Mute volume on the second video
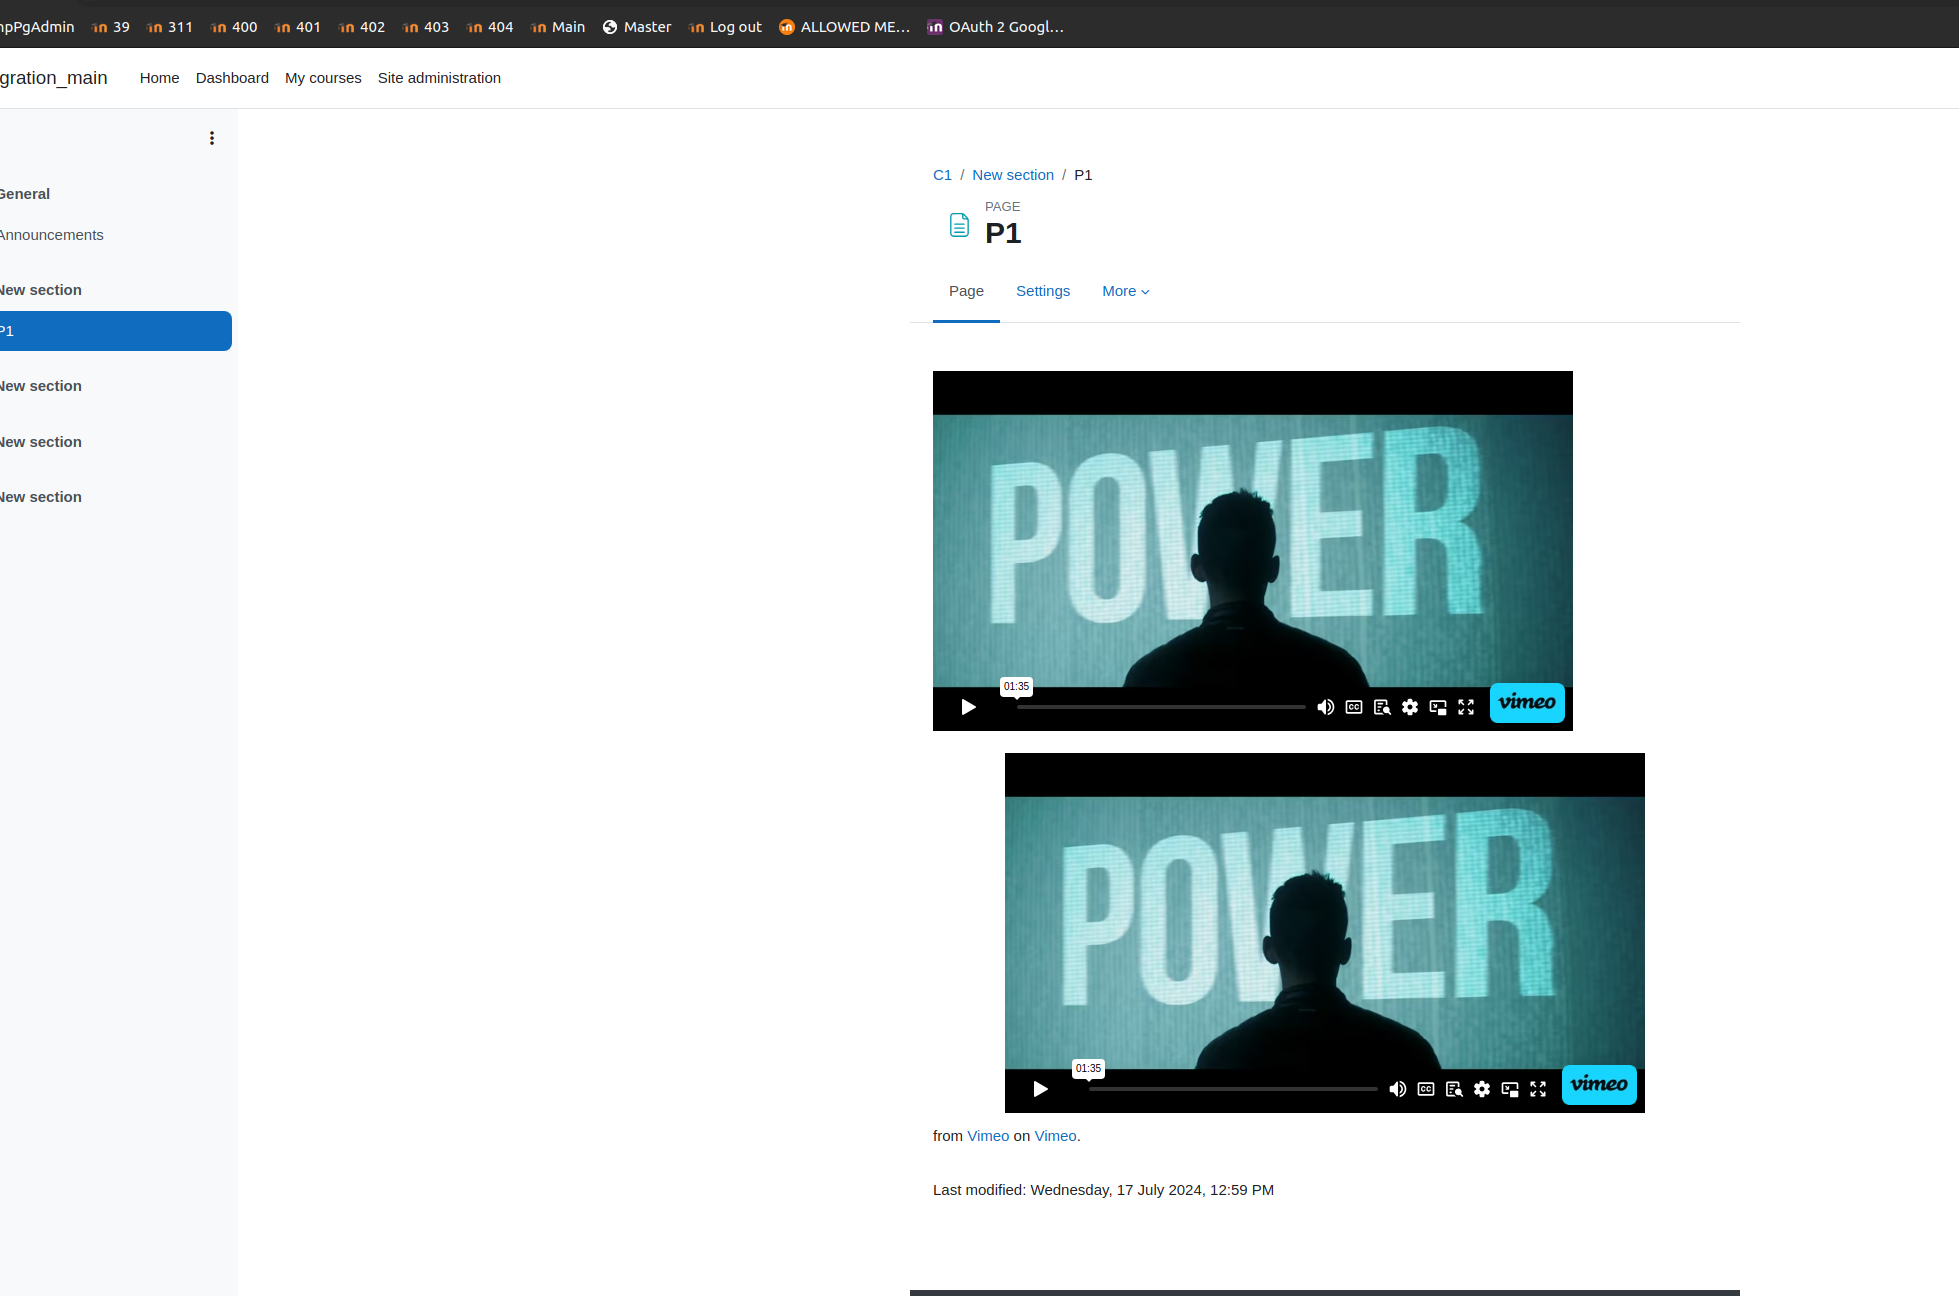 (1397, 1089)
